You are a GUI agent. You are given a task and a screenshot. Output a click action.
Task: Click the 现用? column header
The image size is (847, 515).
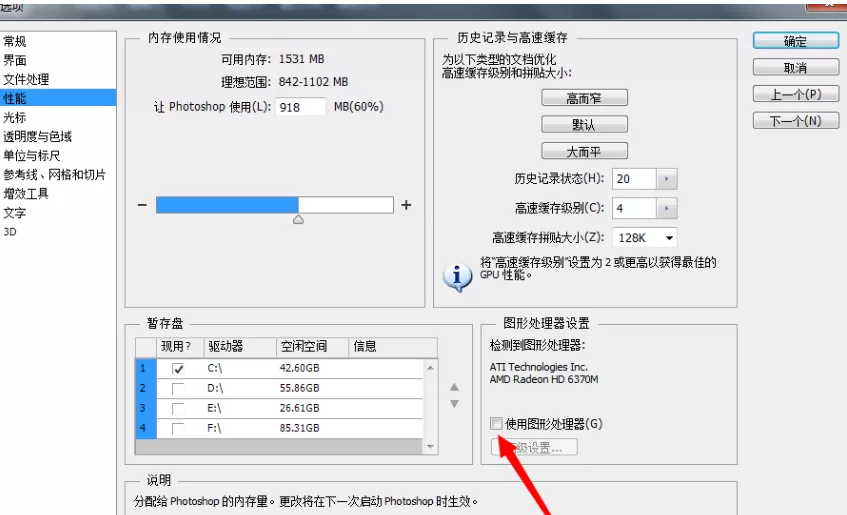point(180,347)
